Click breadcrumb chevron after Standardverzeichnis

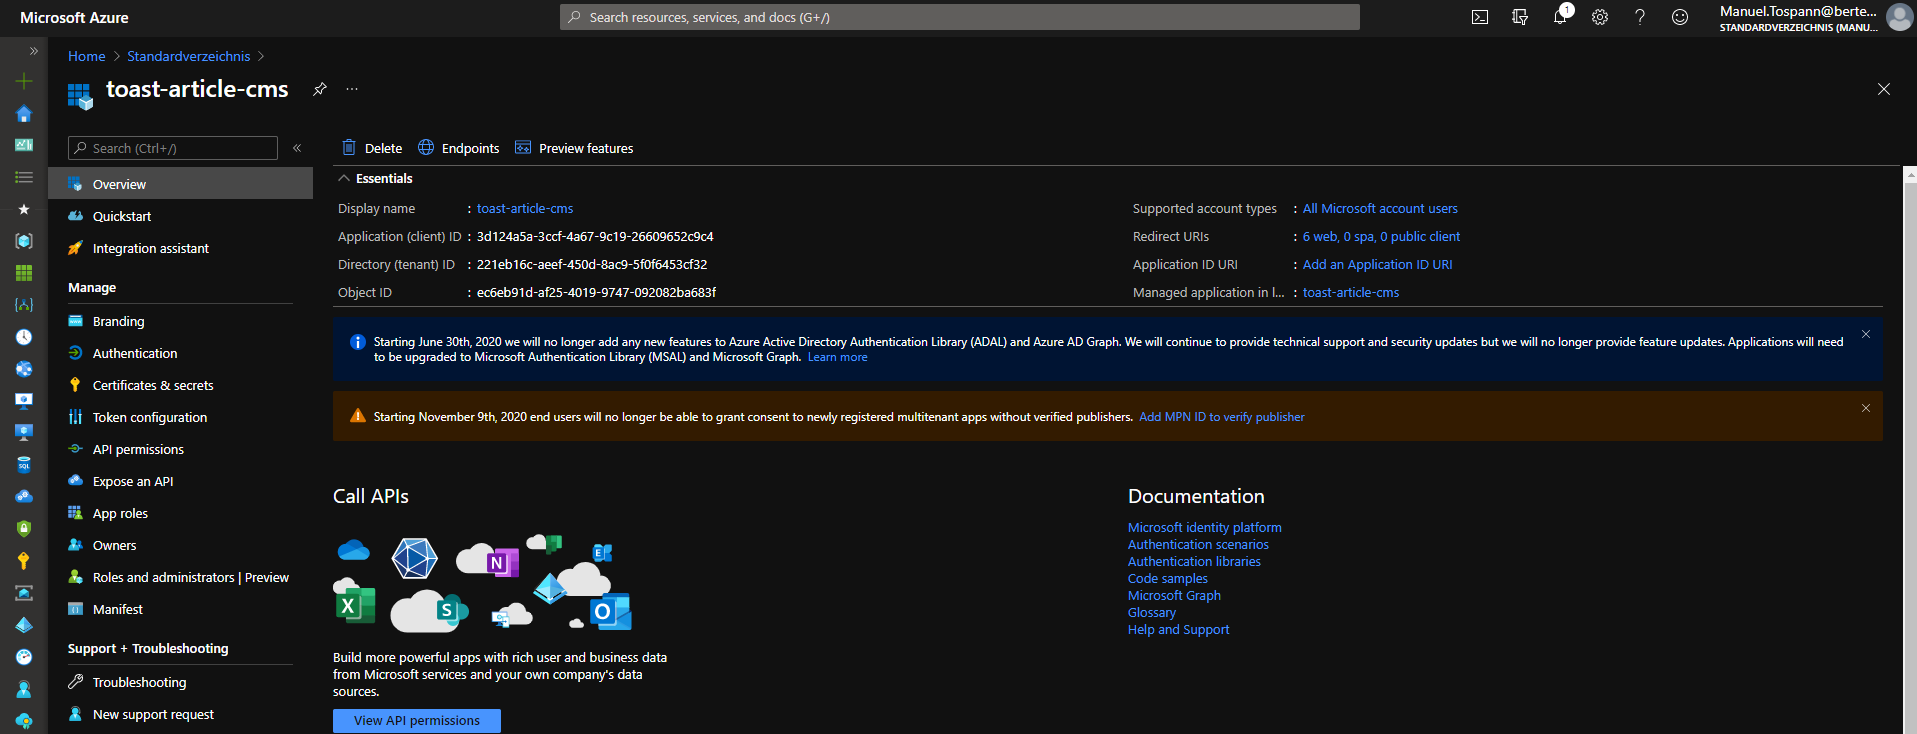[x=261, y=56]
